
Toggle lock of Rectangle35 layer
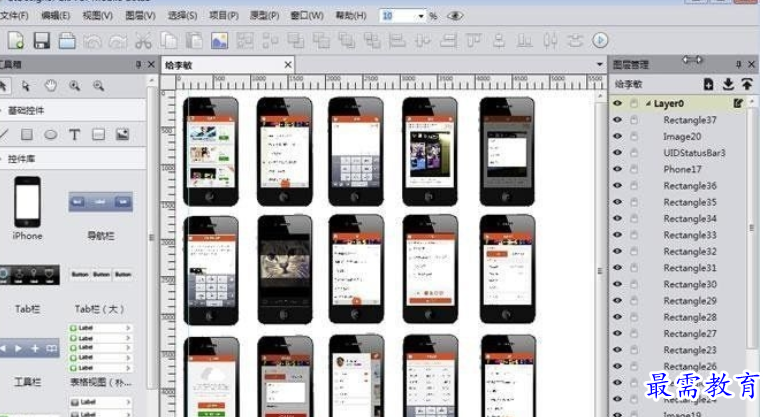click(x=634, y=202)
